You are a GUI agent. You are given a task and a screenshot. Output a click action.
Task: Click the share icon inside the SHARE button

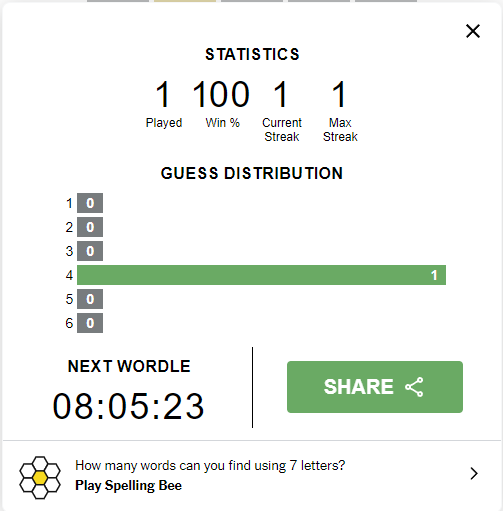pyautogui.click(x=414, y=387)
